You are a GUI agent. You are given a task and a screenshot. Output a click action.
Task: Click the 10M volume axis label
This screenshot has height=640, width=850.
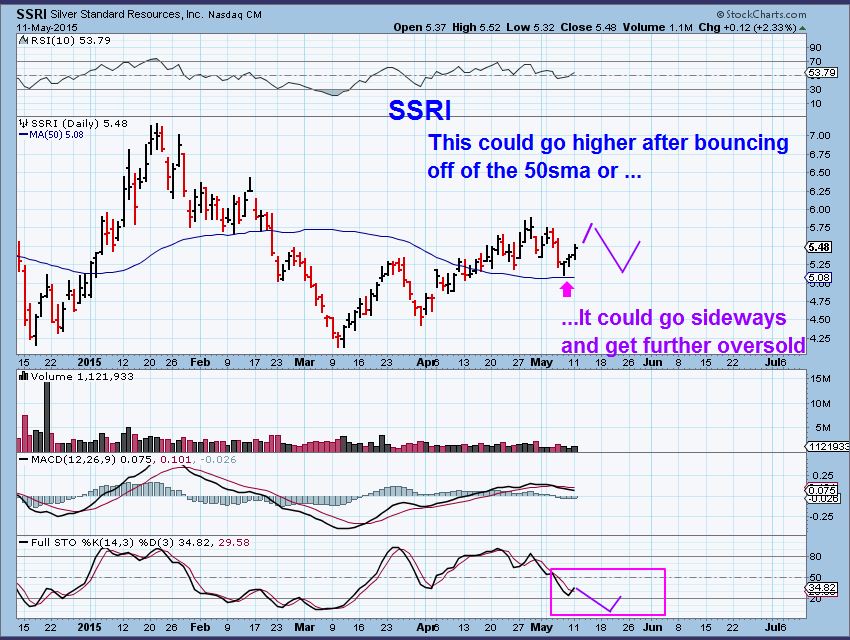820,403
